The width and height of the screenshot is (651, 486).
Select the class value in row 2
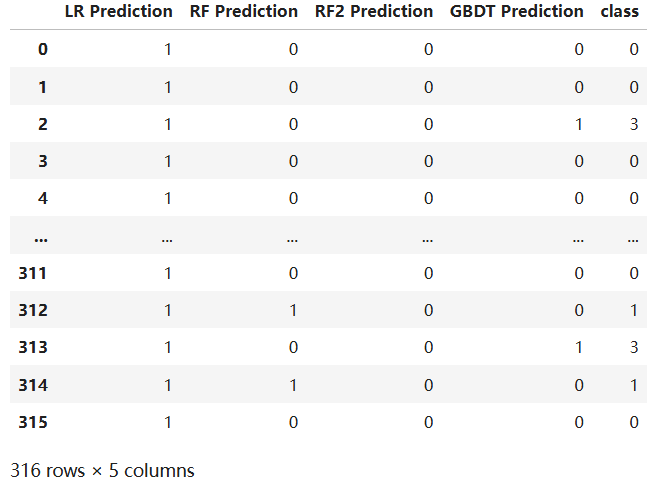[x=633, y=124]
